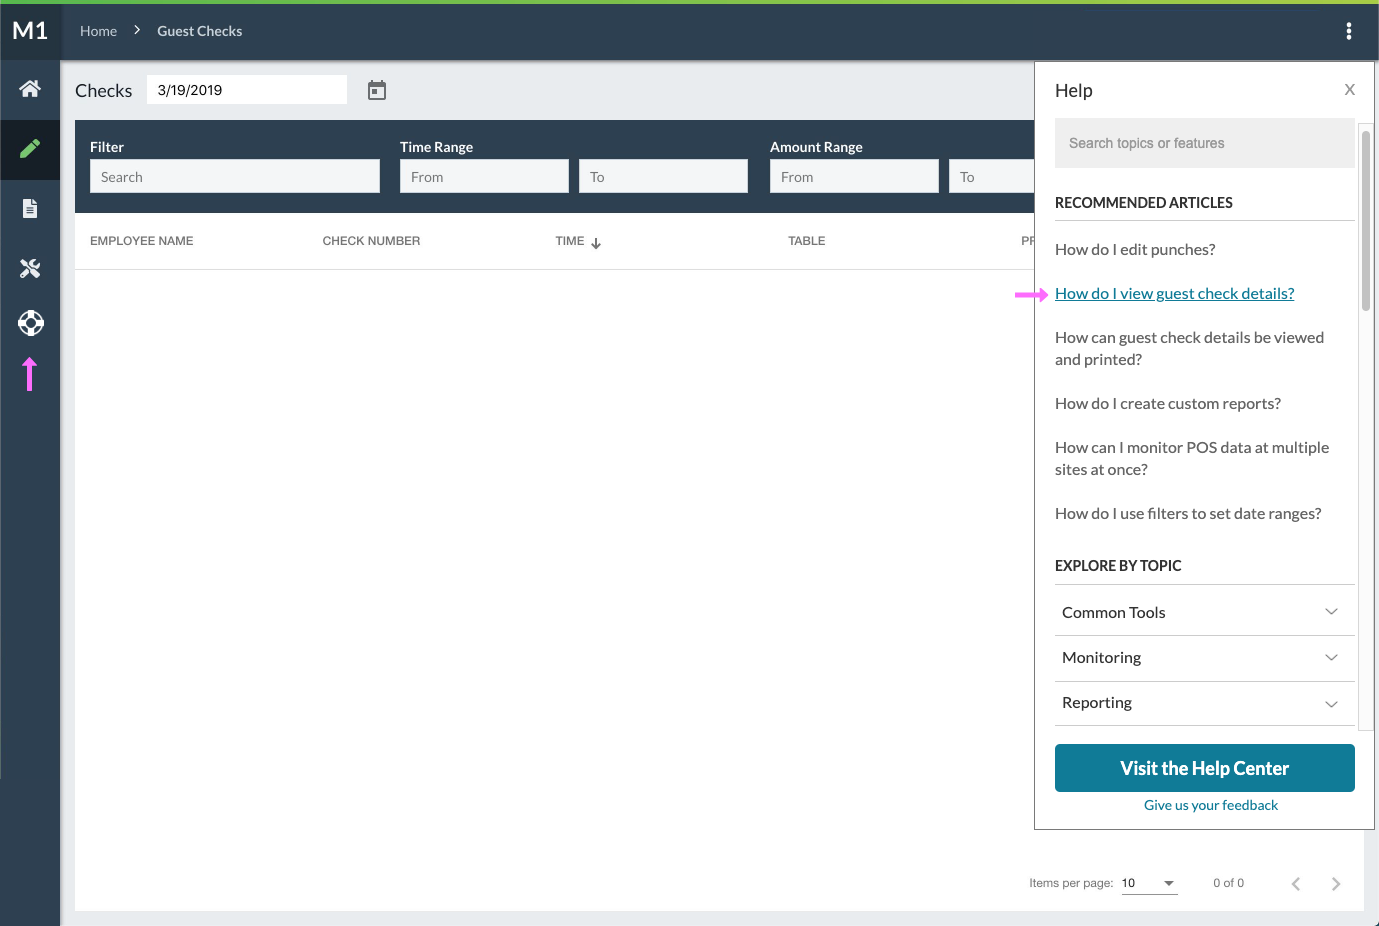
Task: Open the three-dot overflow menu
Action: pos(1349,31)
